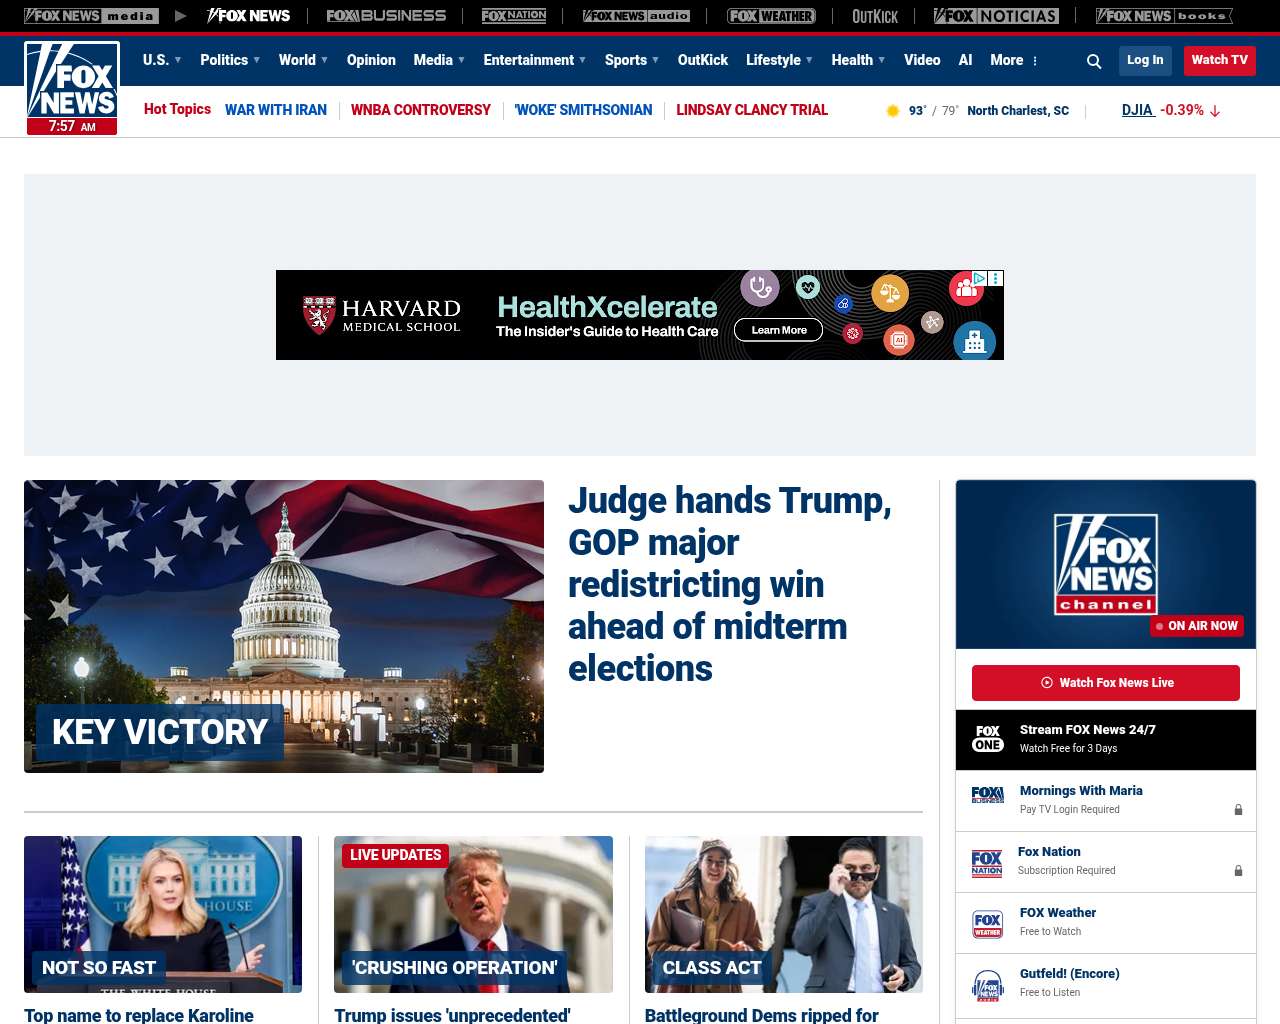Image resolution: width=1280 pixels, height=1024 pixels.
Task: Open LINDSAY CLANCY TRIAL hot topic
Action: 752,110
